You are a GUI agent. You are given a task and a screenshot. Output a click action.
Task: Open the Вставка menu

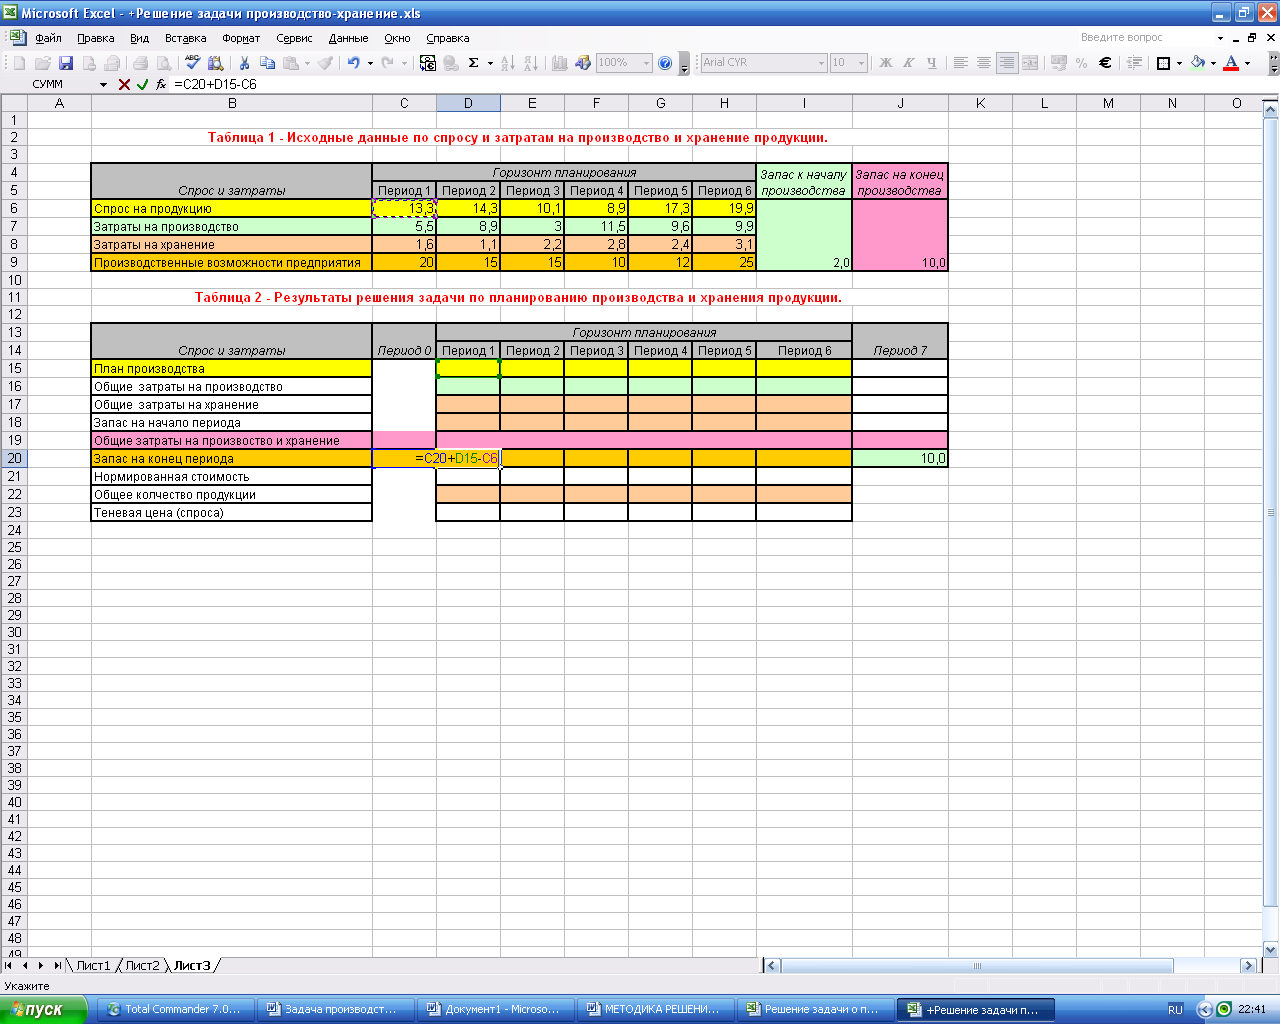tap(185, 38)
